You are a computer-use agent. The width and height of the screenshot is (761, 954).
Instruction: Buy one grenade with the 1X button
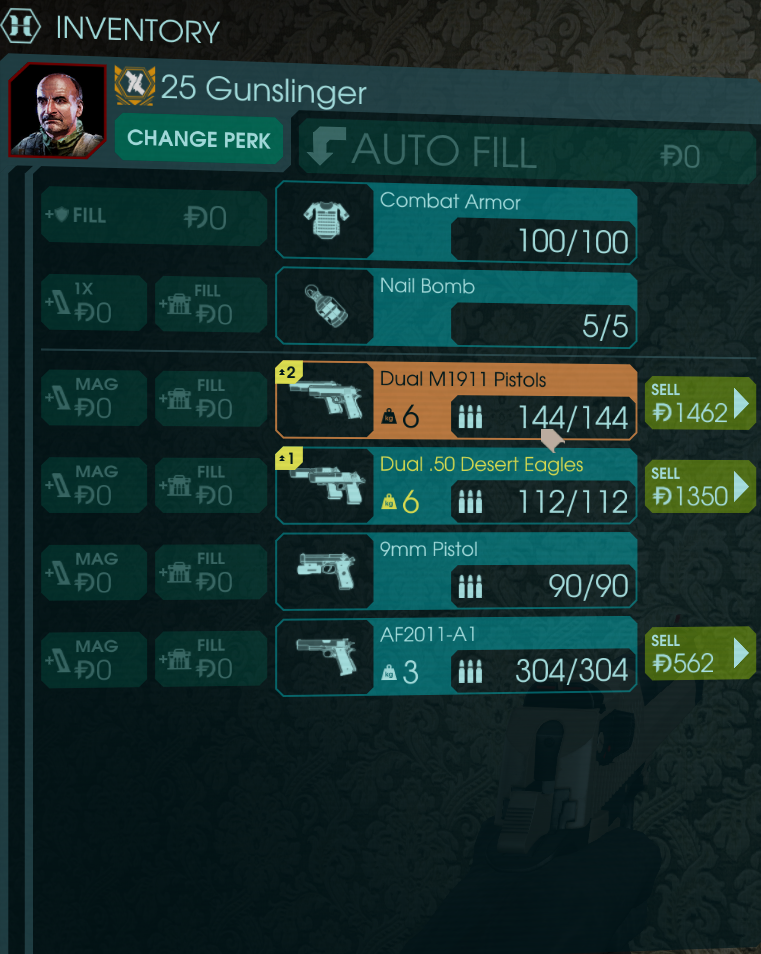(x=94, y=302)
